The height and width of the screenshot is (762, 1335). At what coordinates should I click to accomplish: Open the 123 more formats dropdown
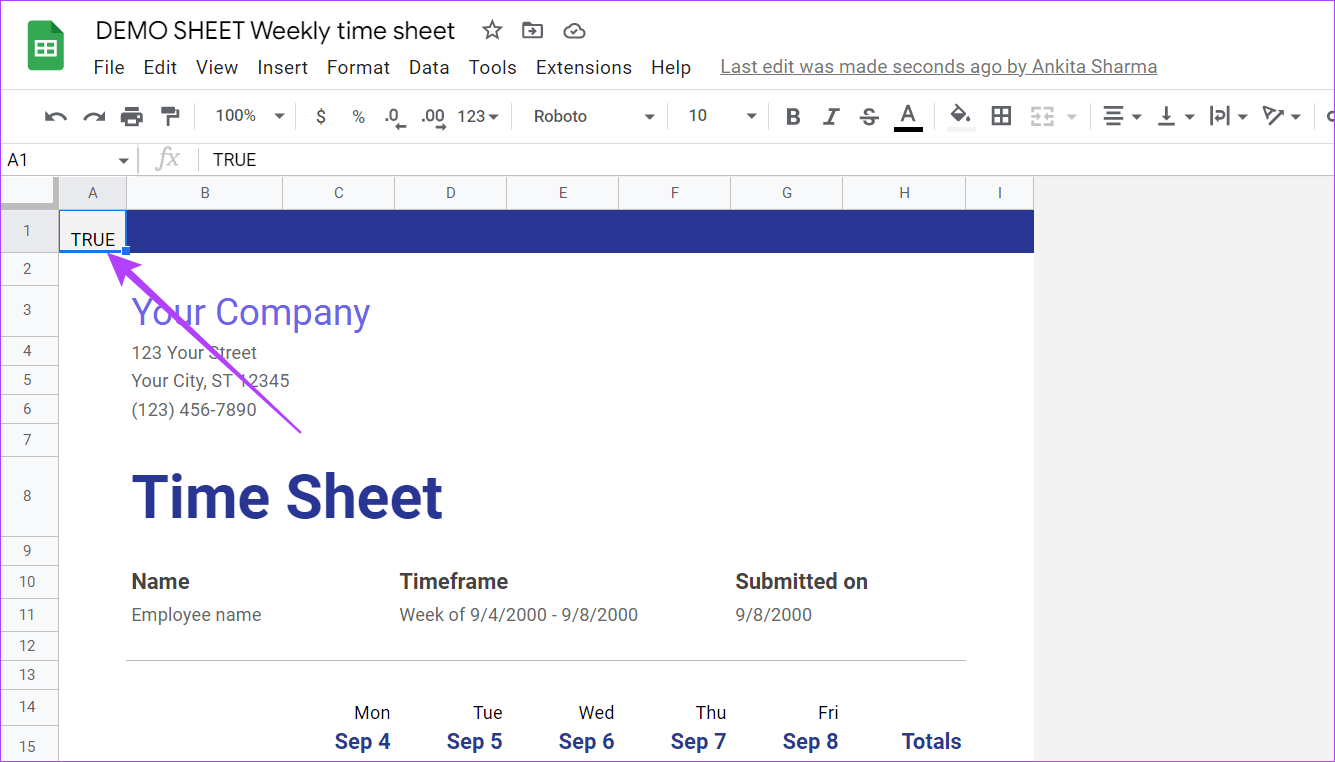point(478,116)
